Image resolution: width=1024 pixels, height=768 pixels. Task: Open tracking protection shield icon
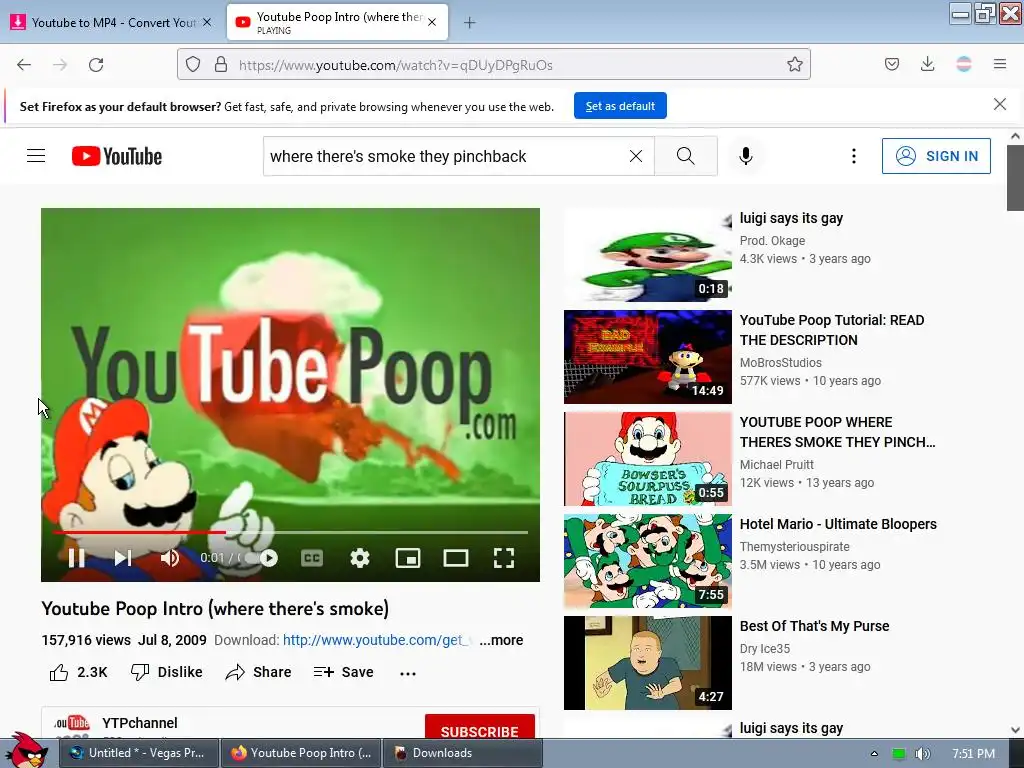[x=193, y=64]
